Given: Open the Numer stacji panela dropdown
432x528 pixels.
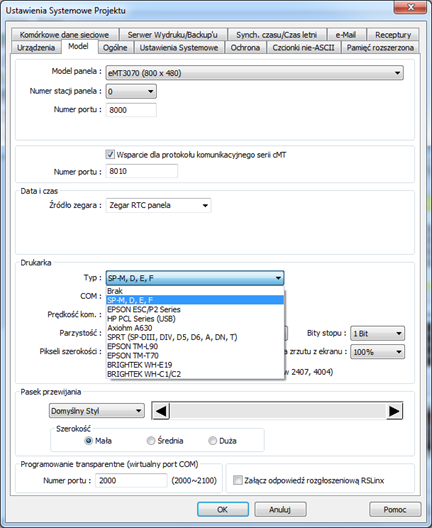Looking at the screenshot, I should (131, 91).
